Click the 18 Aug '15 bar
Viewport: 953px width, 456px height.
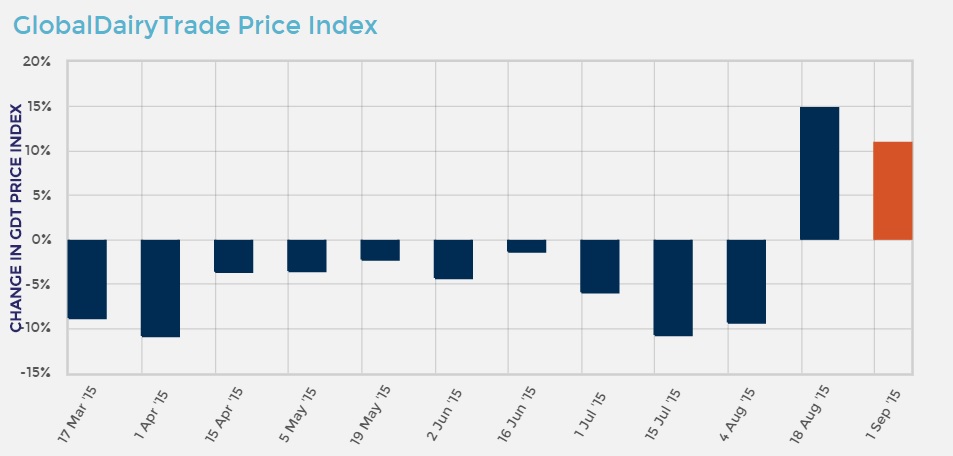click(x=819, y=173)
